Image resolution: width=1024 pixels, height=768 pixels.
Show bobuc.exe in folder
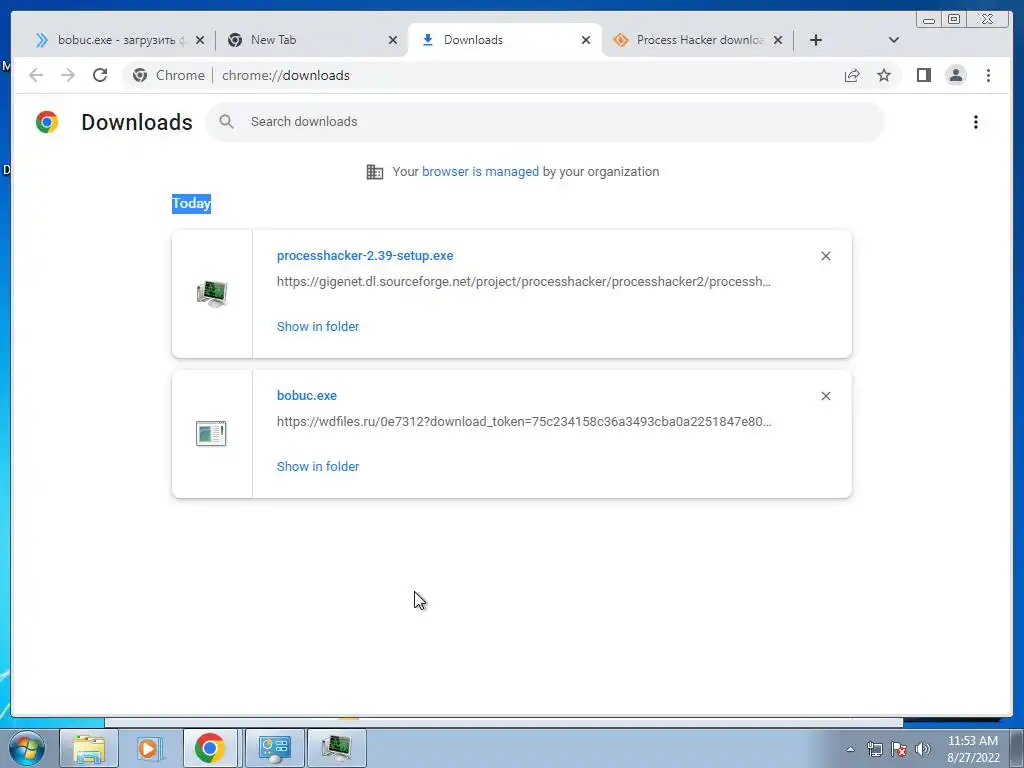pos(318,466)
